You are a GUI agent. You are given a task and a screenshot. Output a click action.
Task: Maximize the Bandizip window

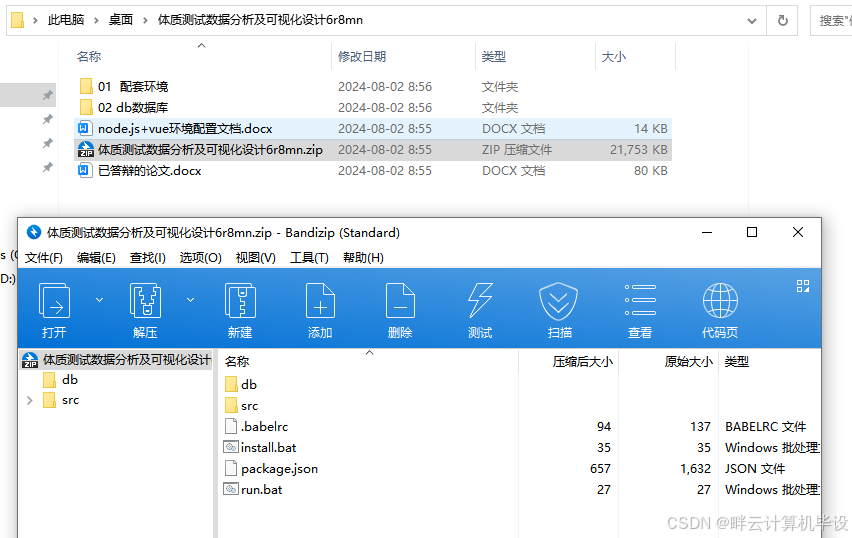coord(752,232)
